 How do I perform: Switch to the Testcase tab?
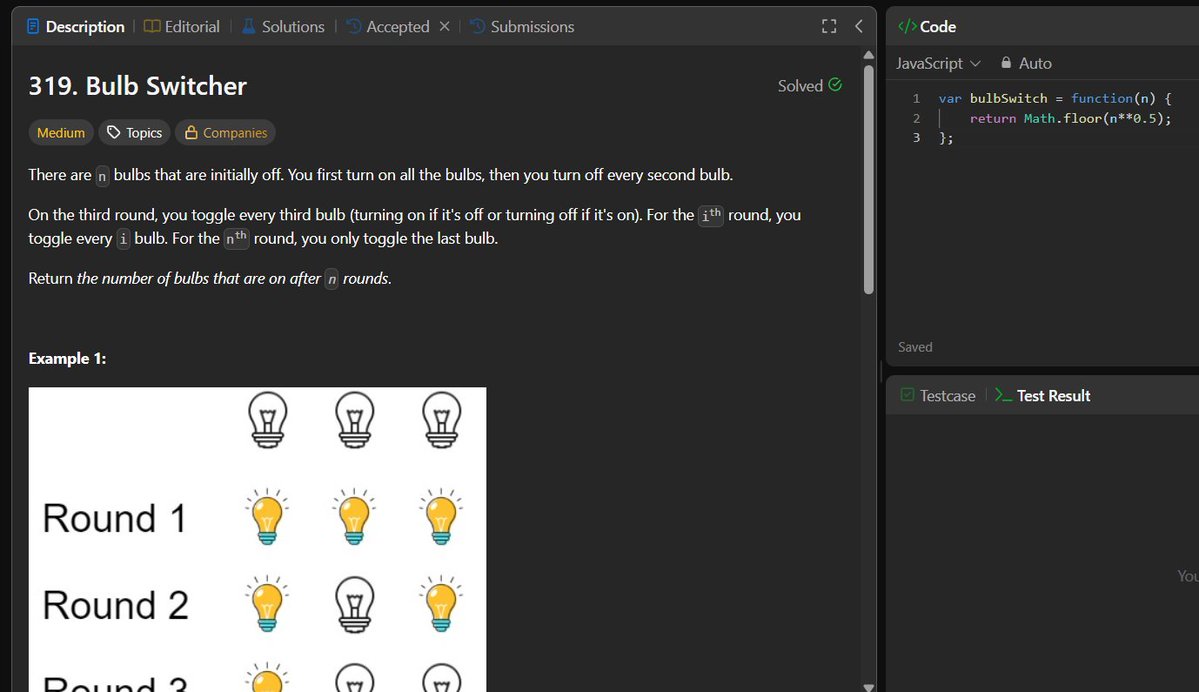[x=938, y=395]
